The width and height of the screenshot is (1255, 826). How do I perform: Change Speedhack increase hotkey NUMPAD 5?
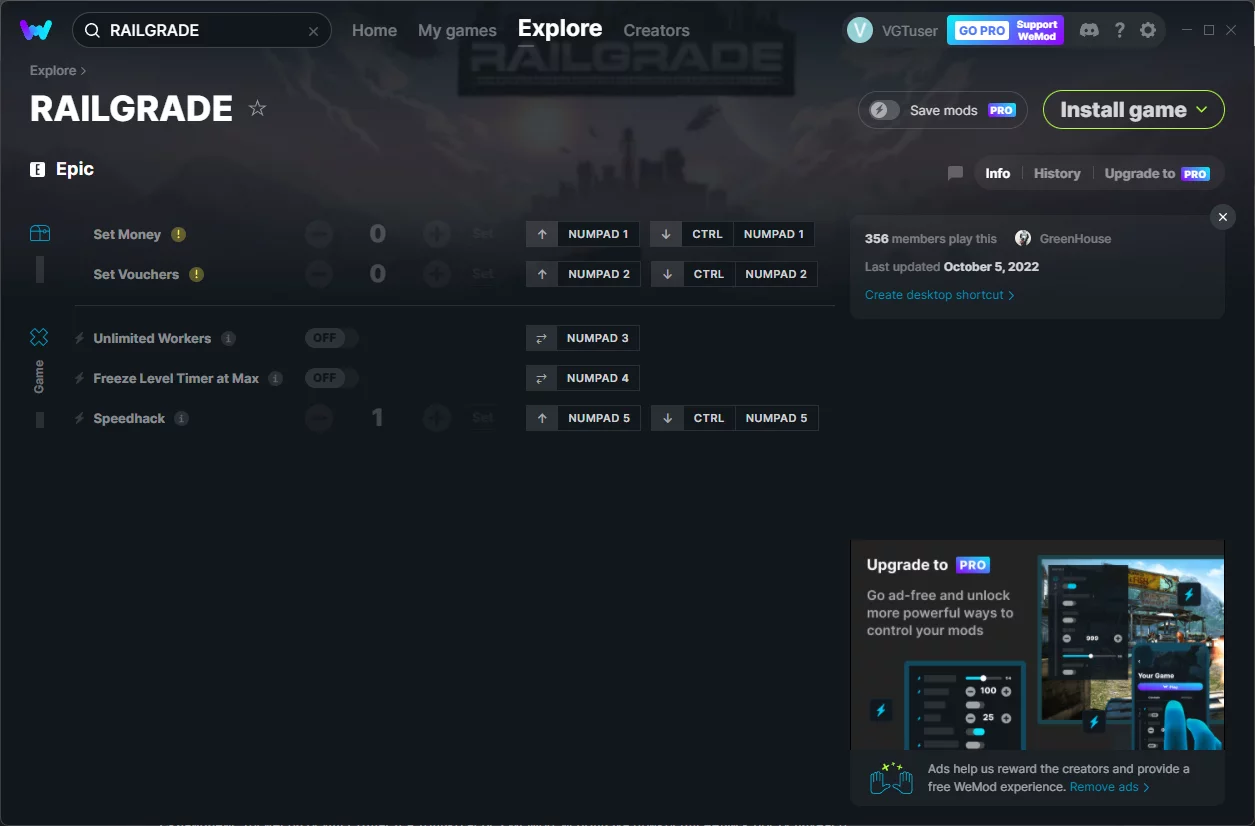click(x=583, y=418)
